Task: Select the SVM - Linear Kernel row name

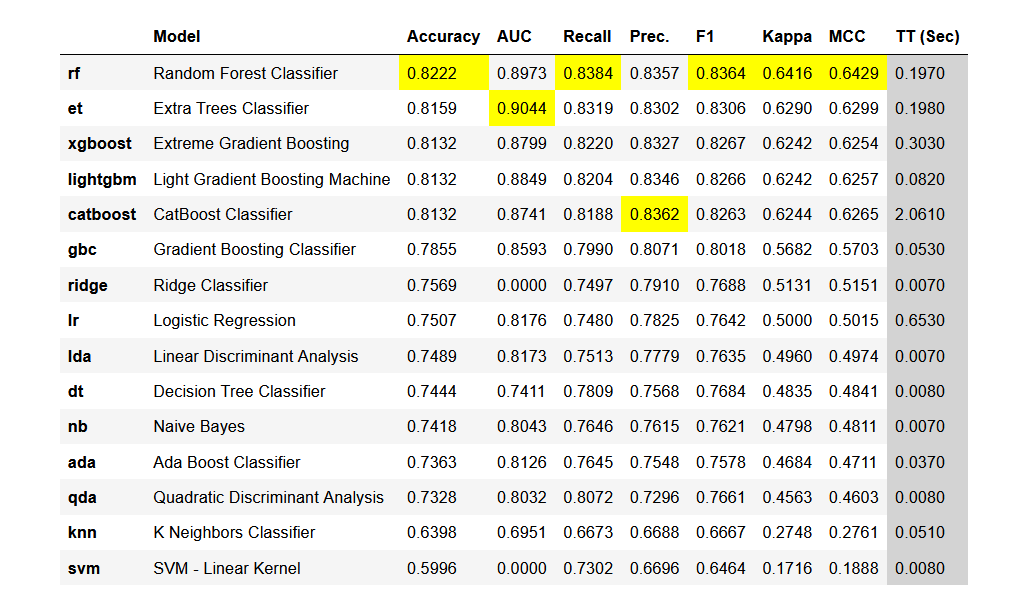Action: point(227,568)
